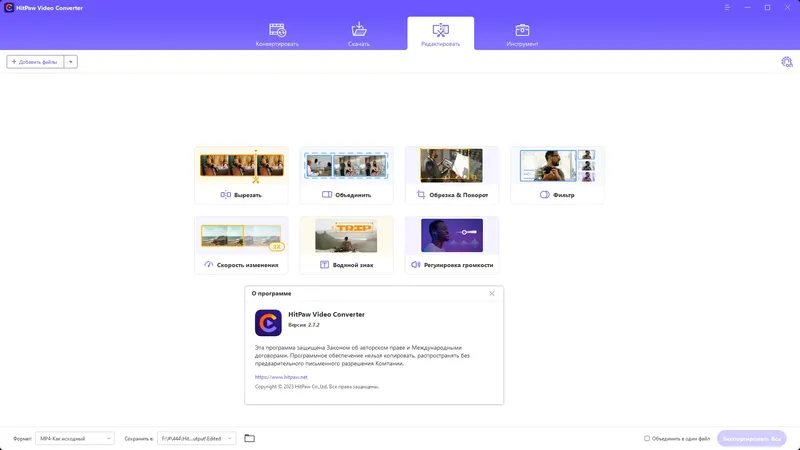Click the crop and rotate preview thumbnail
The image size is (800, 450).
452,165
